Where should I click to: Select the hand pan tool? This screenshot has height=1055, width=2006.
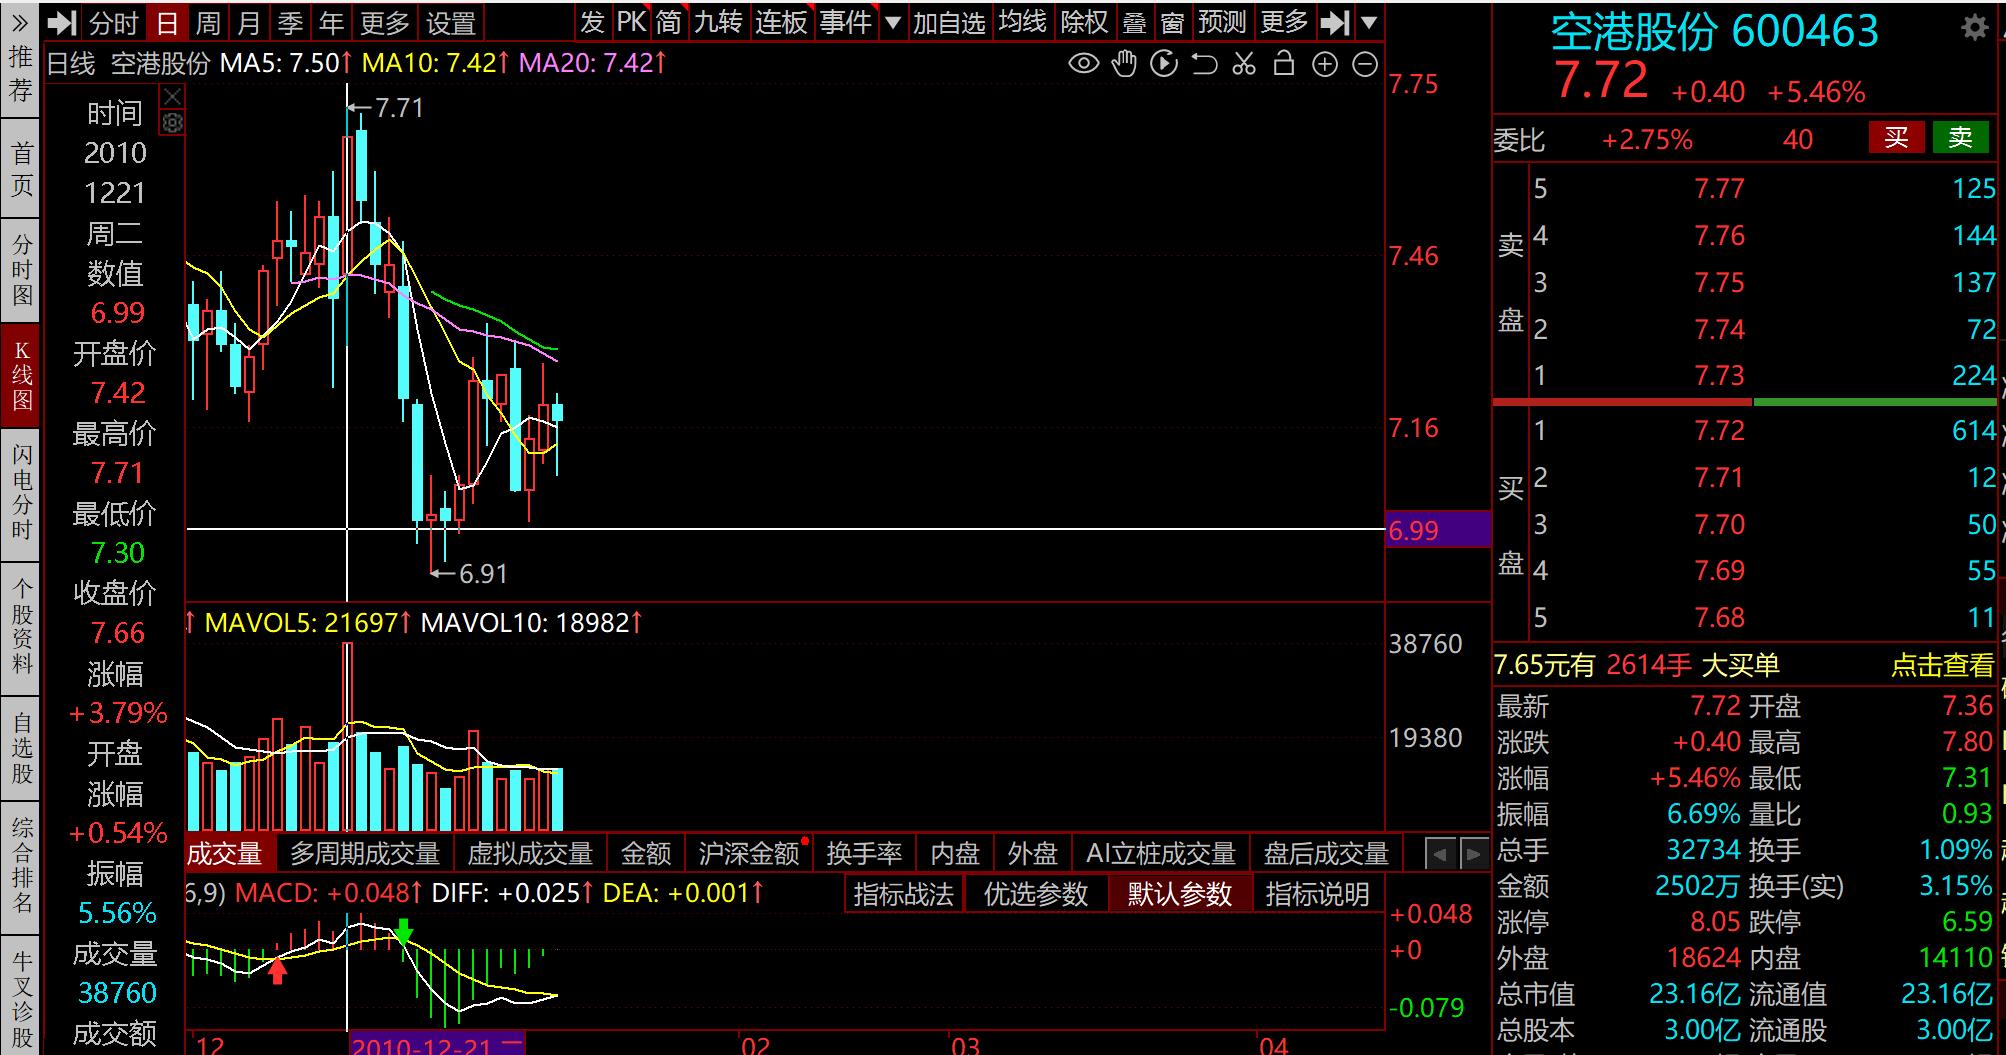(1125, 65)
